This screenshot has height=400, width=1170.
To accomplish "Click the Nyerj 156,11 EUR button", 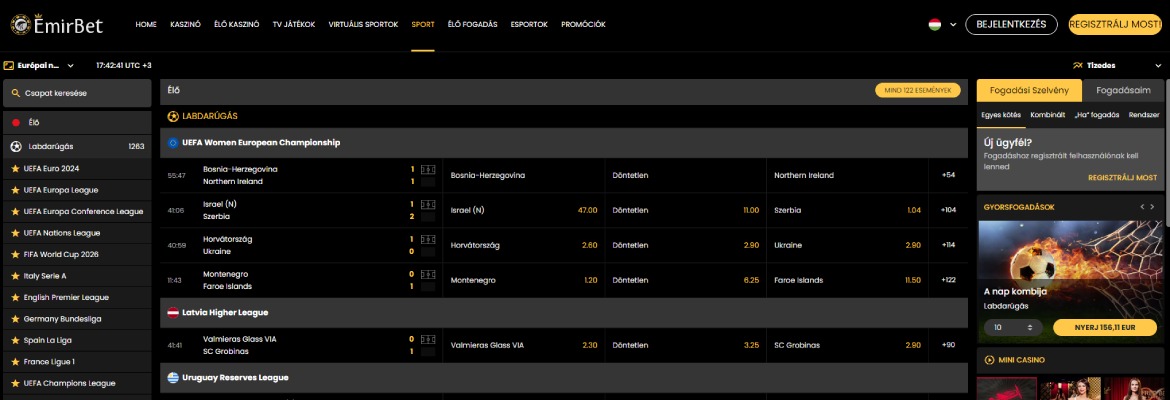I will tap(1105, 328).
